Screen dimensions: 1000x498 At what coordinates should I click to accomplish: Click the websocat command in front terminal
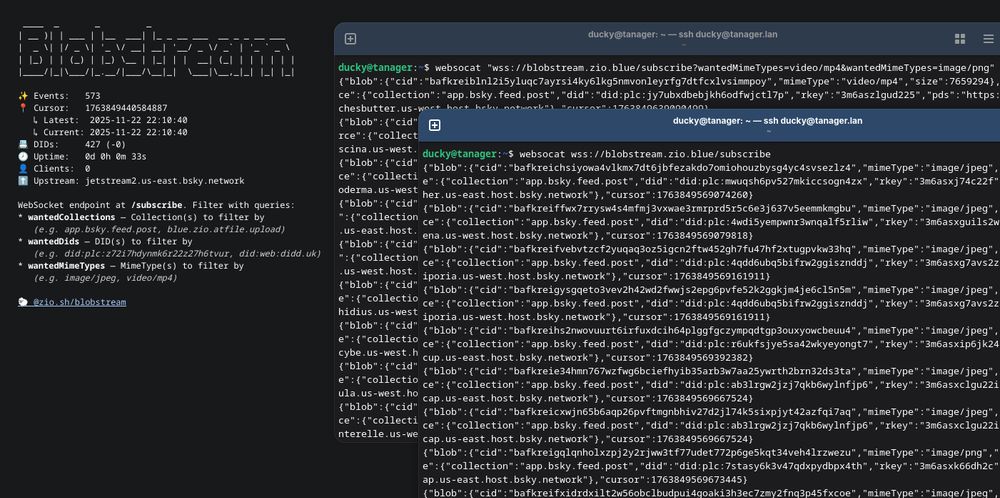pyautogui.click(x=645, y=154)
